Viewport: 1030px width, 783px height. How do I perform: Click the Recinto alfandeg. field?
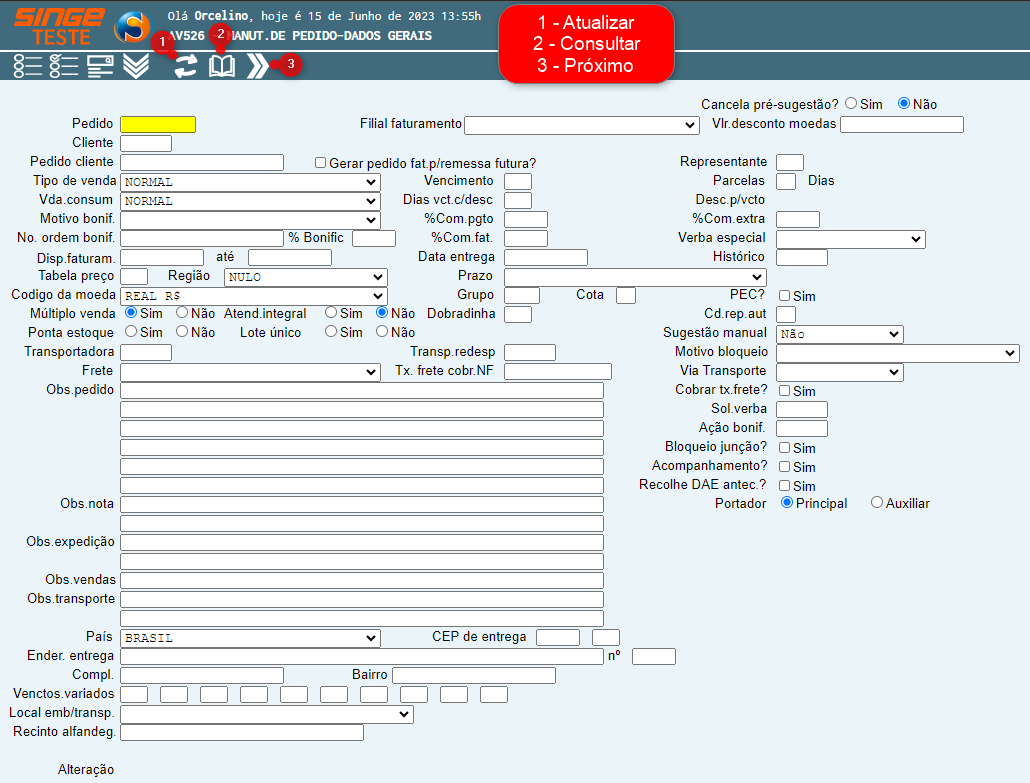[x=242, y=733]
